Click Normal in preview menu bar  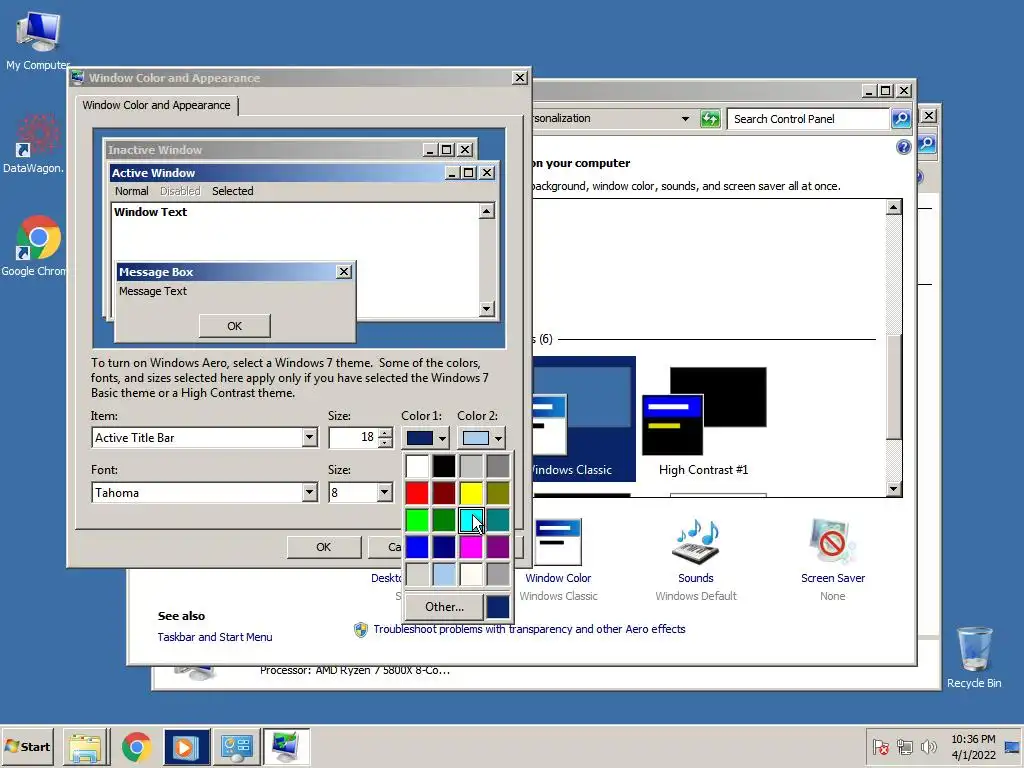(x=131, y=191)
